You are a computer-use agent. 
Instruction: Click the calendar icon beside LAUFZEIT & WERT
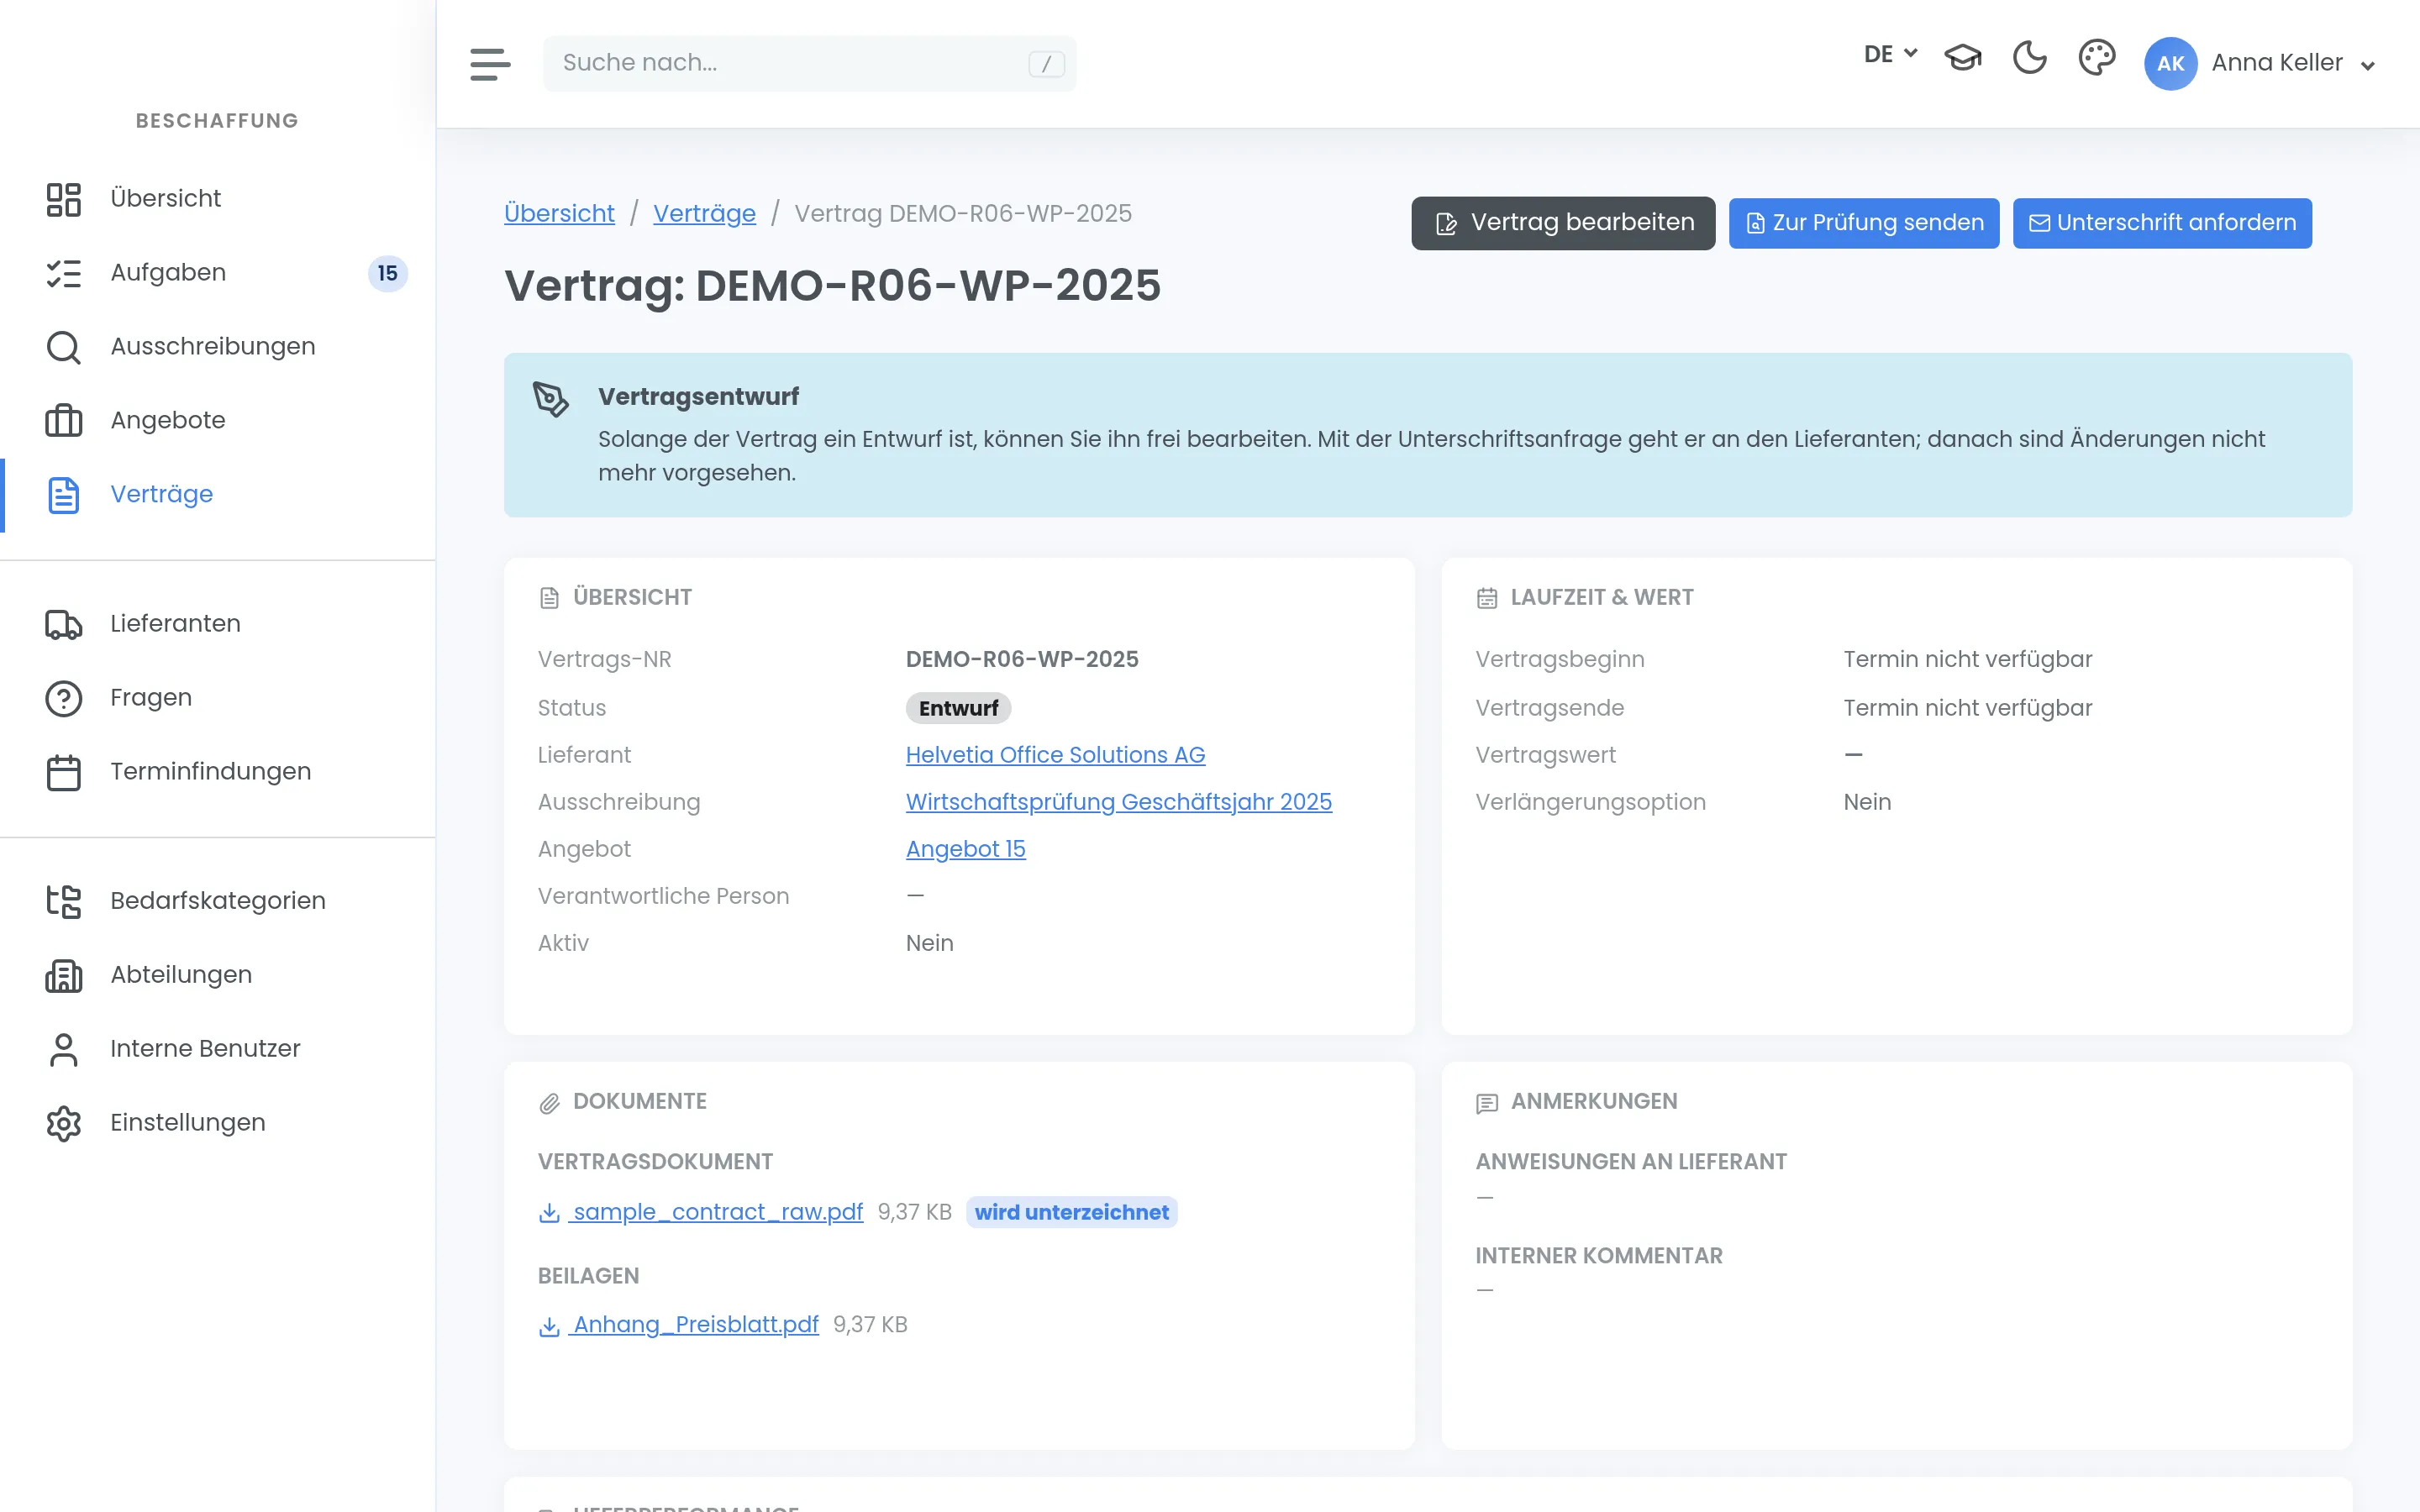coord(1486,598)
